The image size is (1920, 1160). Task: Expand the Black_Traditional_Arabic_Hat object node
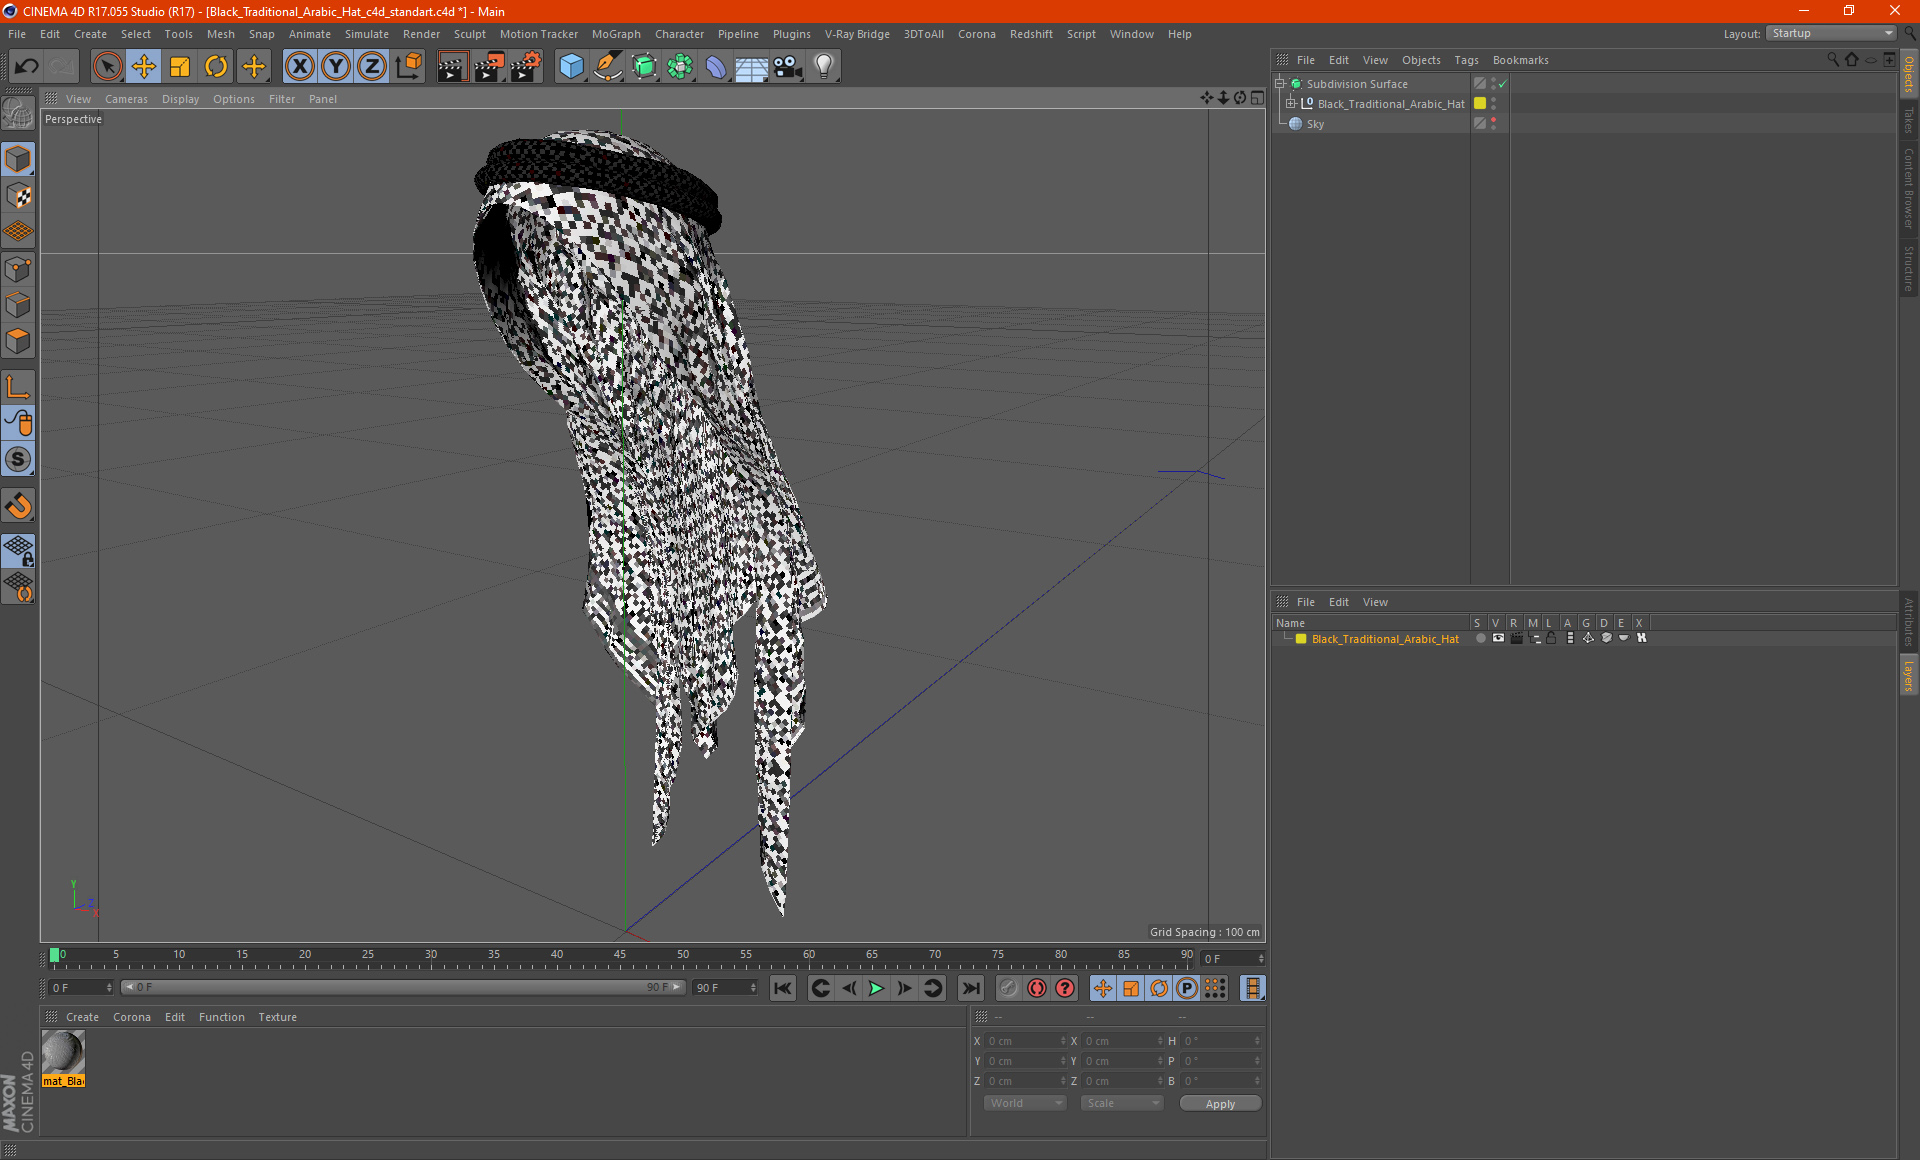1291,104
